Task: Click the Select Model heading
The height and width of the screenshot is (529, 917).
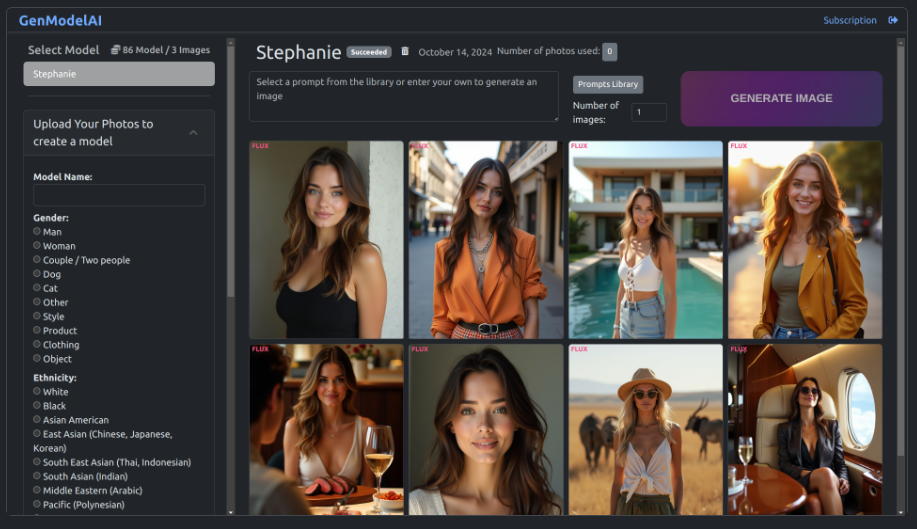Action: pyautogui.click(x=64, y=50)
